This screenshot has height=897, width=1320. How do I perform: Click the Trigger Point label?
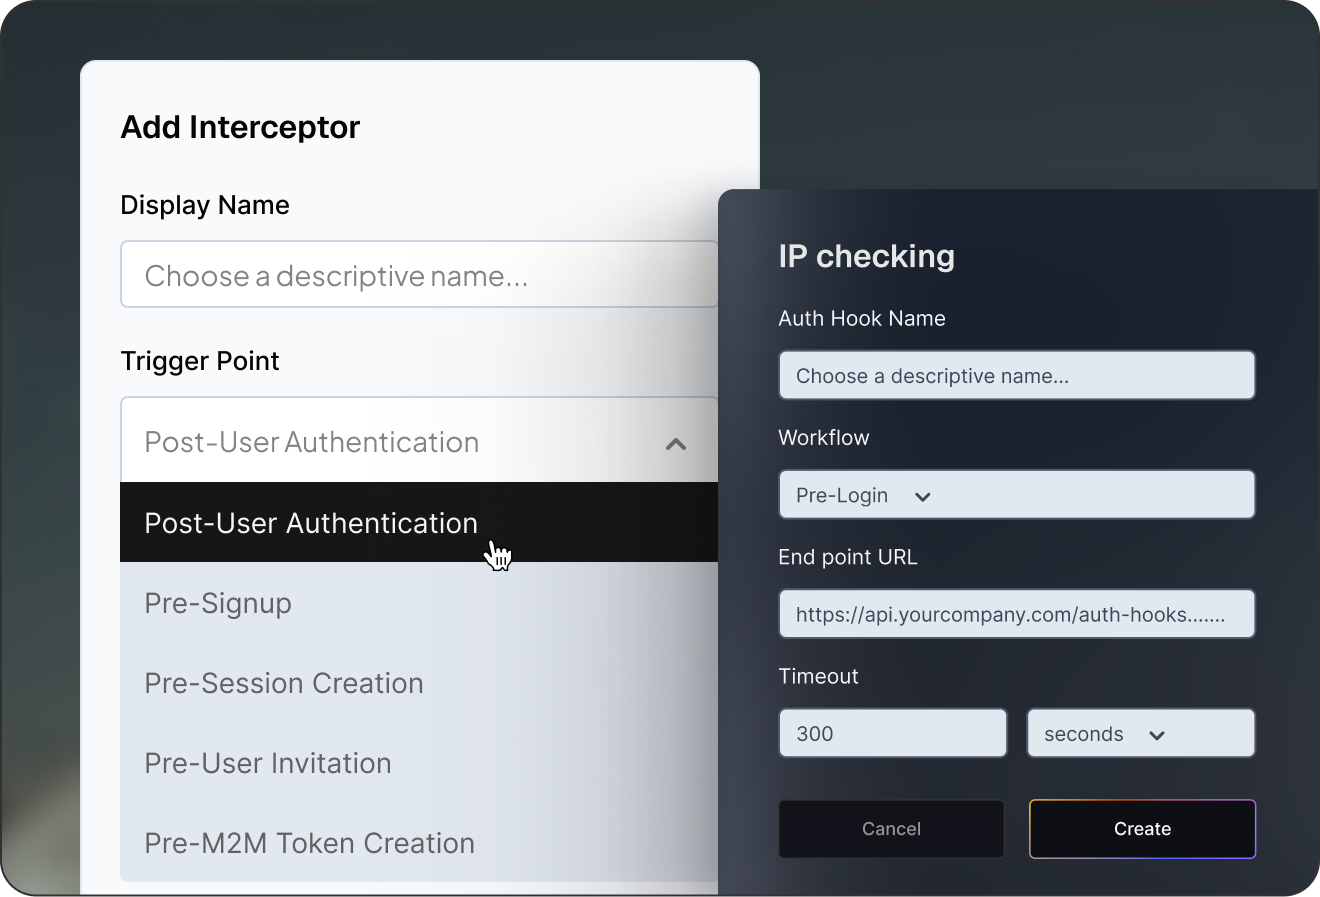(x=200, y=361)
